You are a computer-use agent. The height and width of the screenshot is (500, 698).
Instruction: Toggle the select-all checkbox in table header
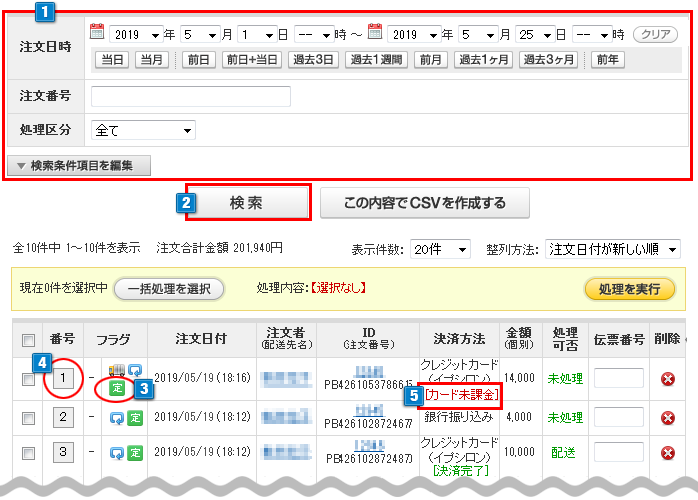coord(28,341)
